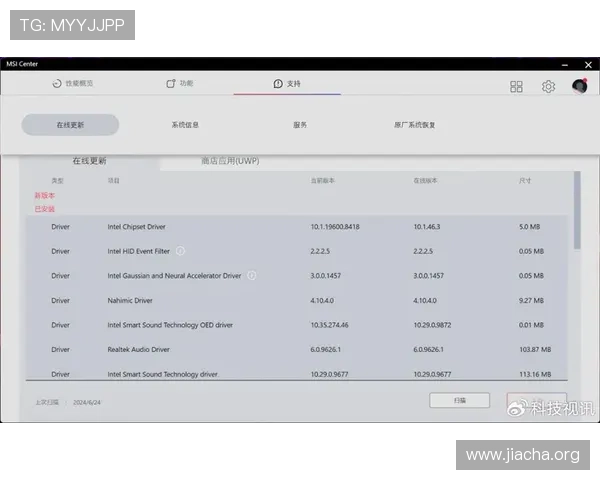600x480 pixels.
Task: Click online version 10.1.46.3
Action: click(427, 227)
